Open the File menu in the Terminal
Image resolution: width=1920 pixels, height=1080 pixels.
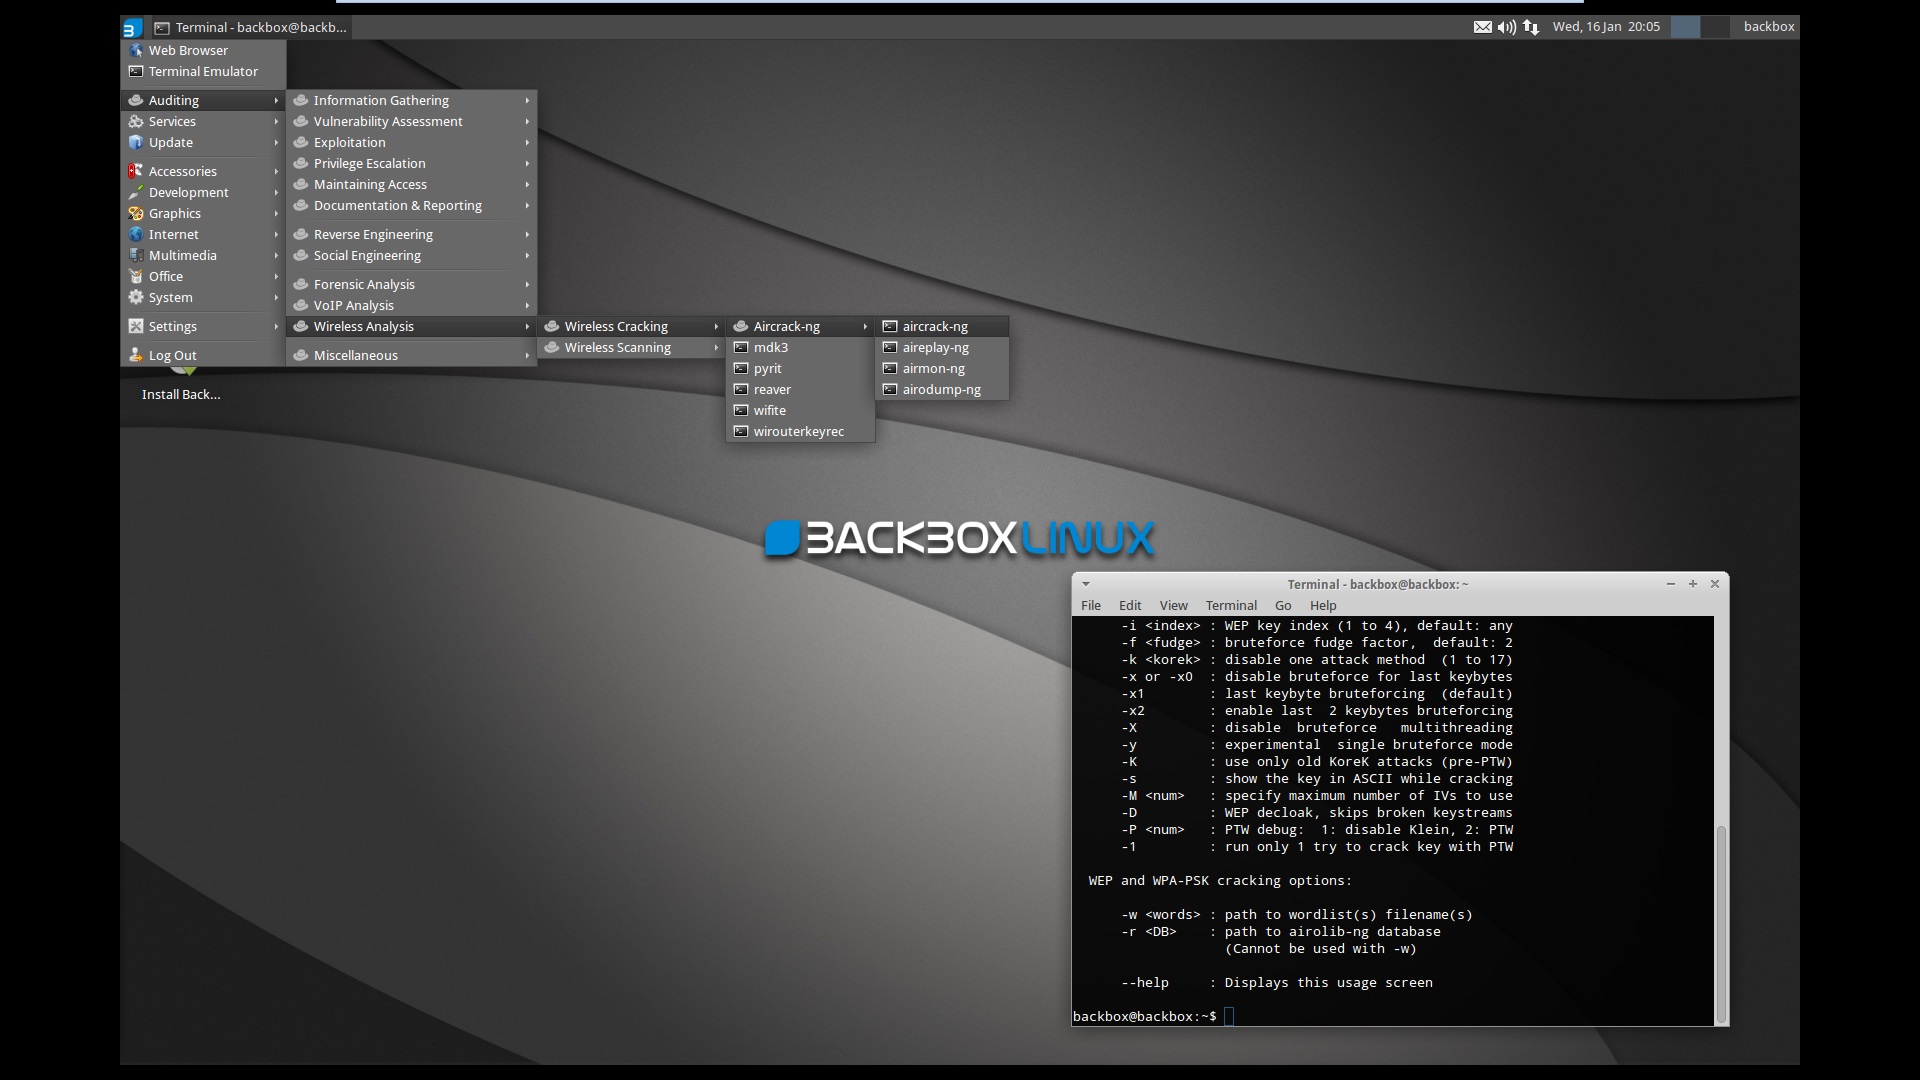point(1090,605)
